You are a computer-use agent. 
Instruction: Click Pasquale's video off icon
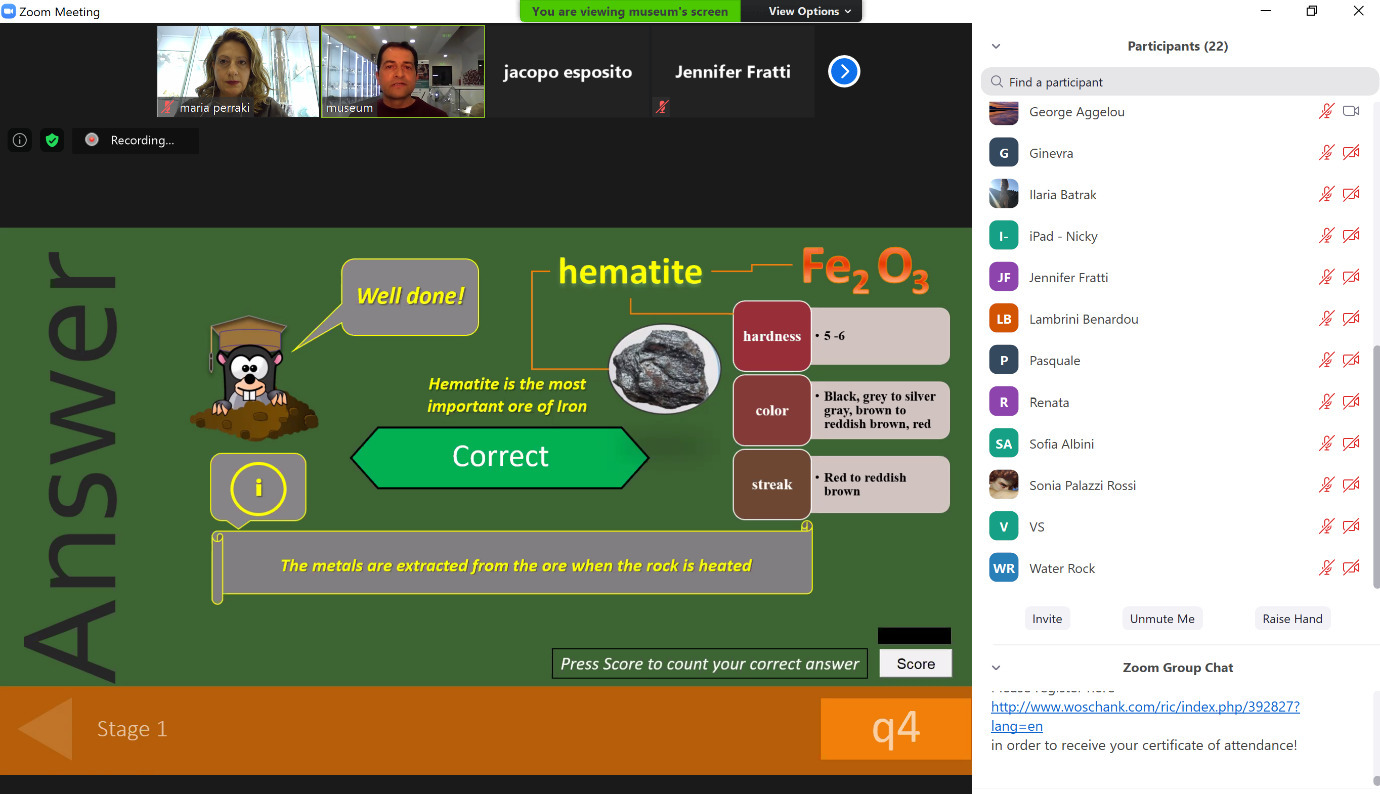(1351, 361)
